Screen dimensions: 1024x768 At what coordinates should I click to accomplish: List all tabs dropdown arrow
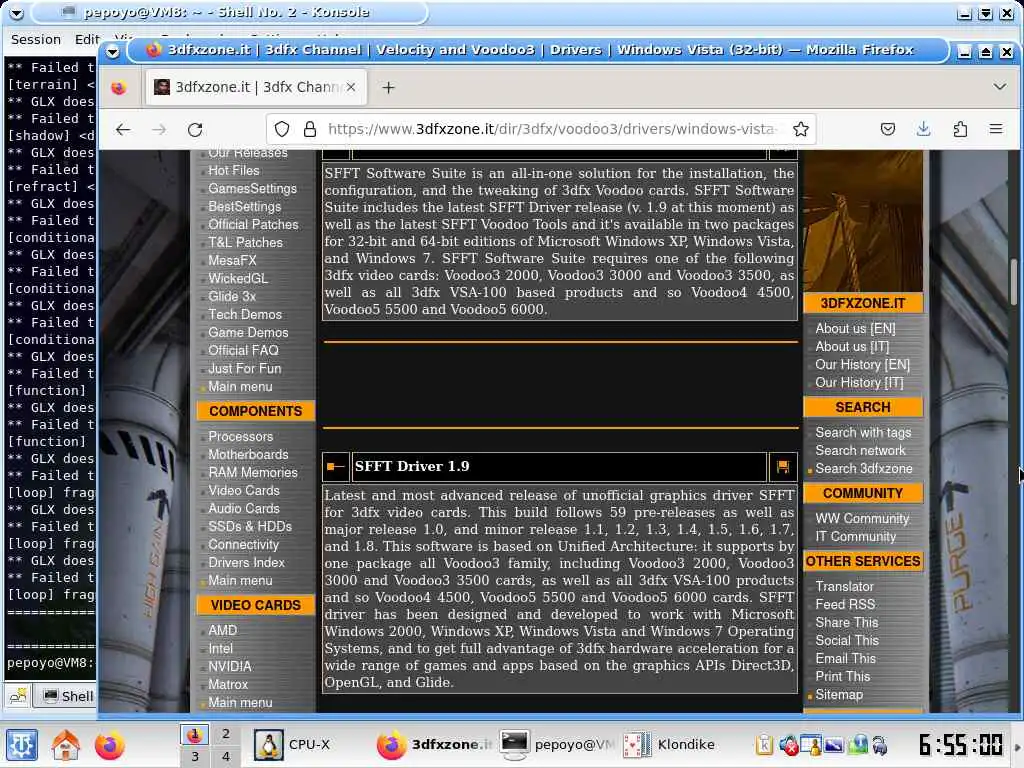click(999, 87)
